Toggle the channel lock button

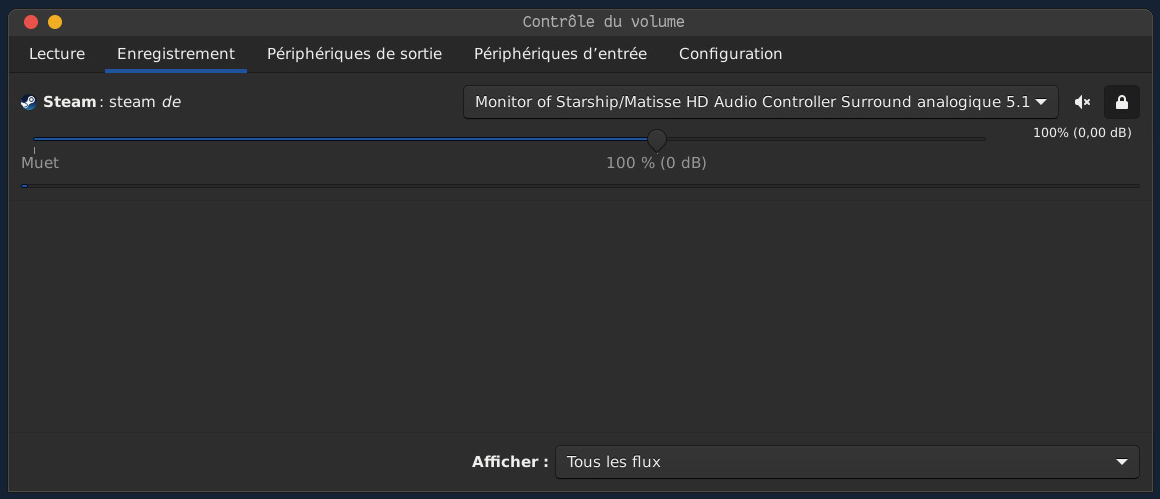point(1121,102)
